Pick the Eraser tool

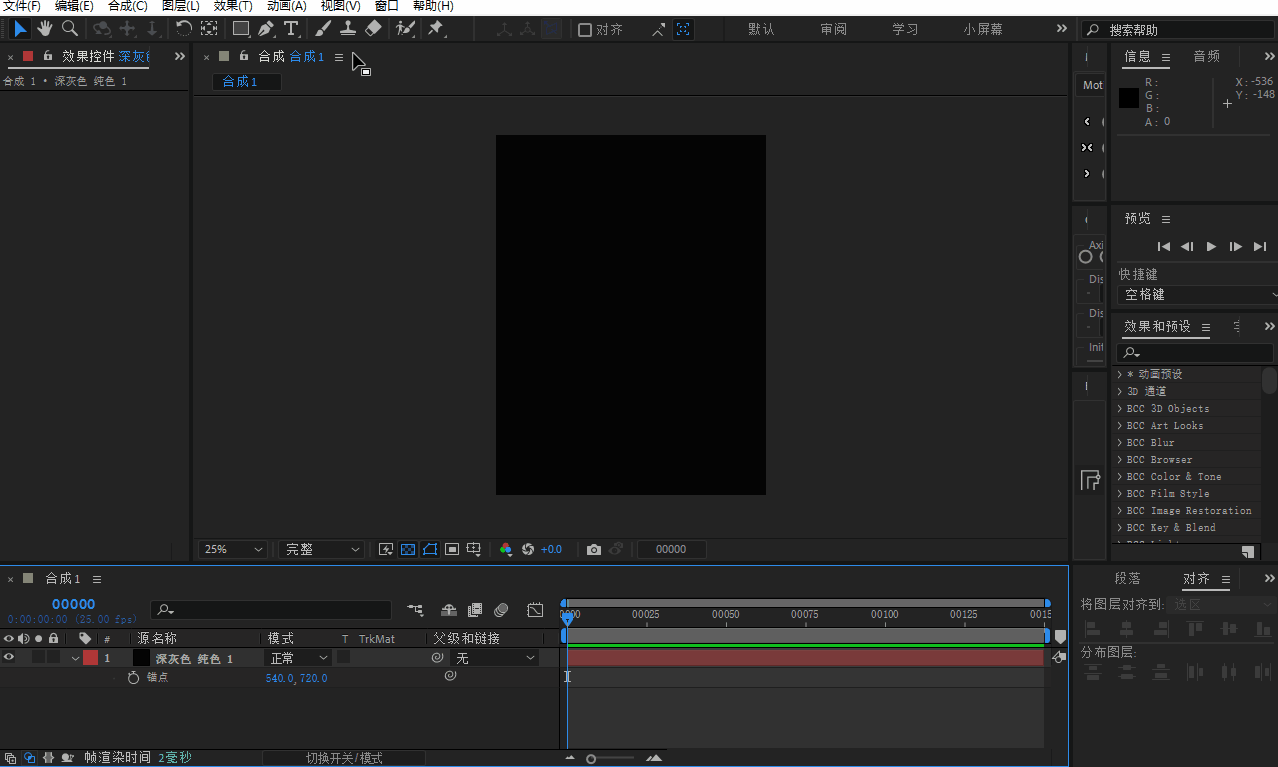click(x=374, y=29)
